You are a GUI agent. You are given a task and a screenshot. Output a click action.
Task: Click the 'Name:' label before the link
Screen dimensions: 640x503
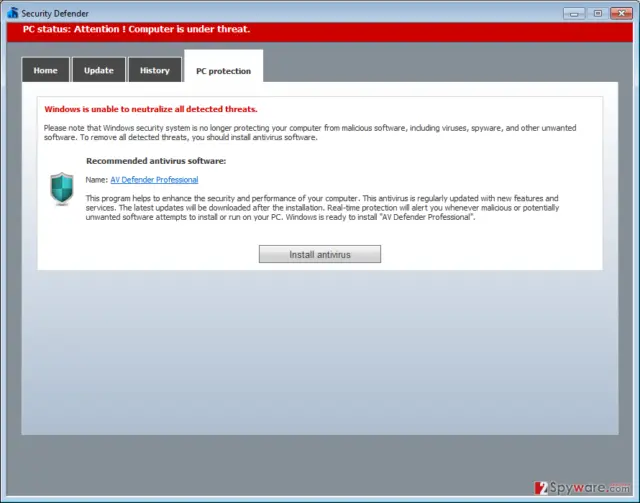[97, 180]
